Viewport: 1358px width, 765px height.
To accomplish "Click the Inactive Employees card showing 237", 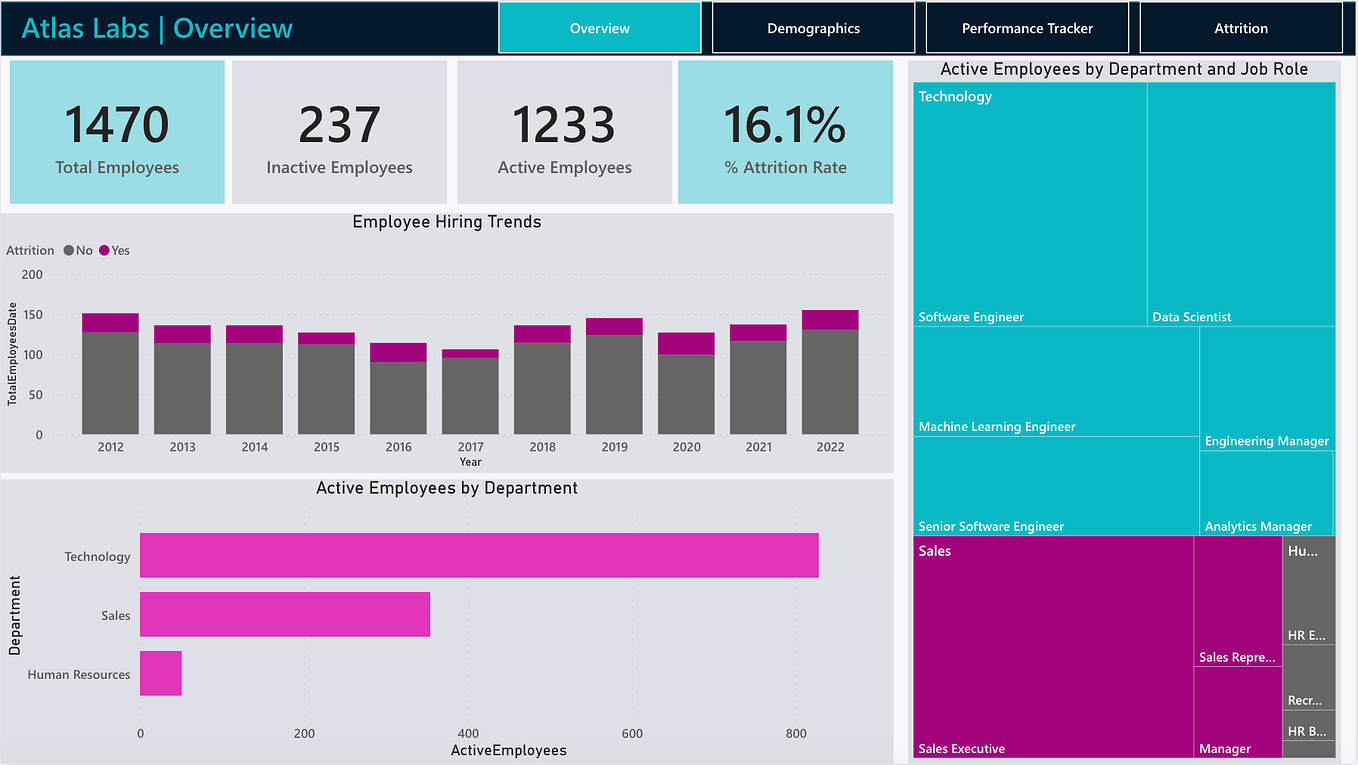I will 339,131.
